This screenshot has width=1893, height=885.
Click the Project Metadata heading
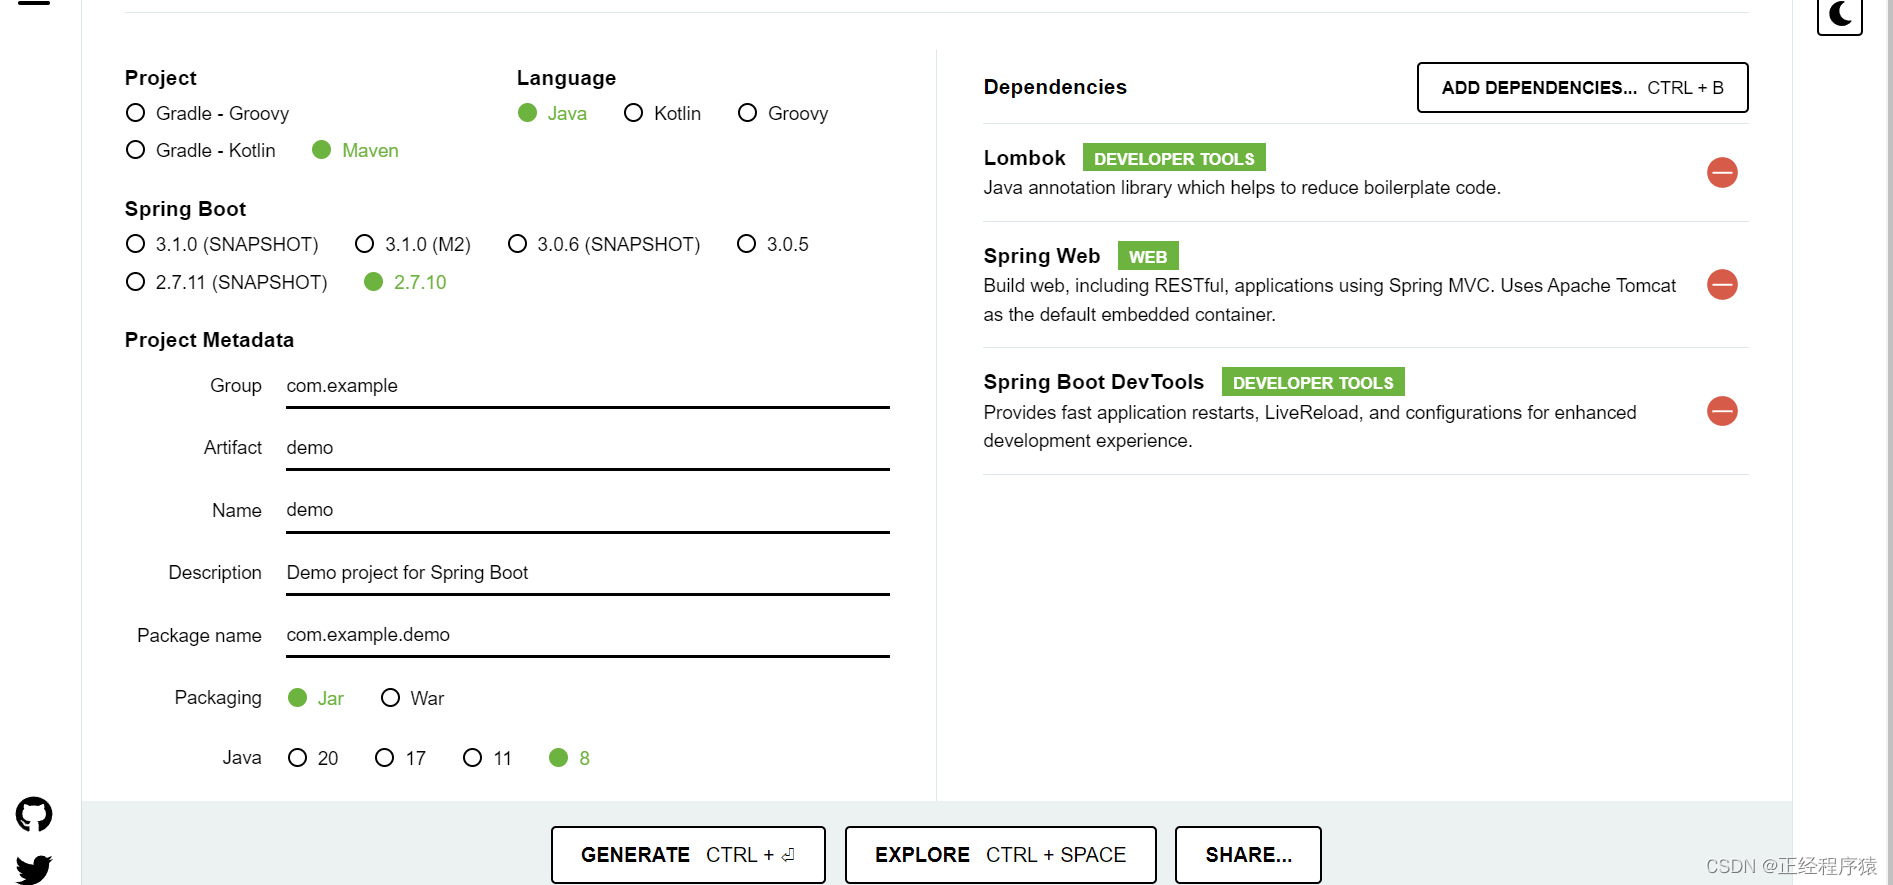(209, 340)
